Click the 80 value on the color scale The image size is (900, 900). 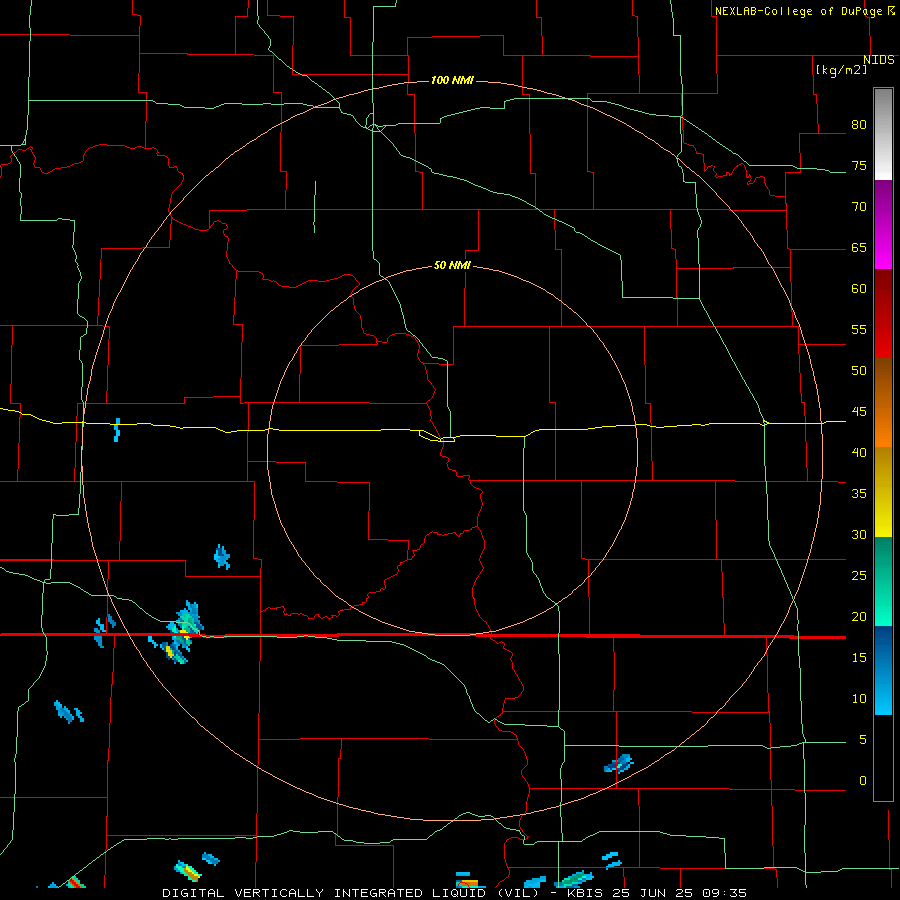(x=859, y=125)
